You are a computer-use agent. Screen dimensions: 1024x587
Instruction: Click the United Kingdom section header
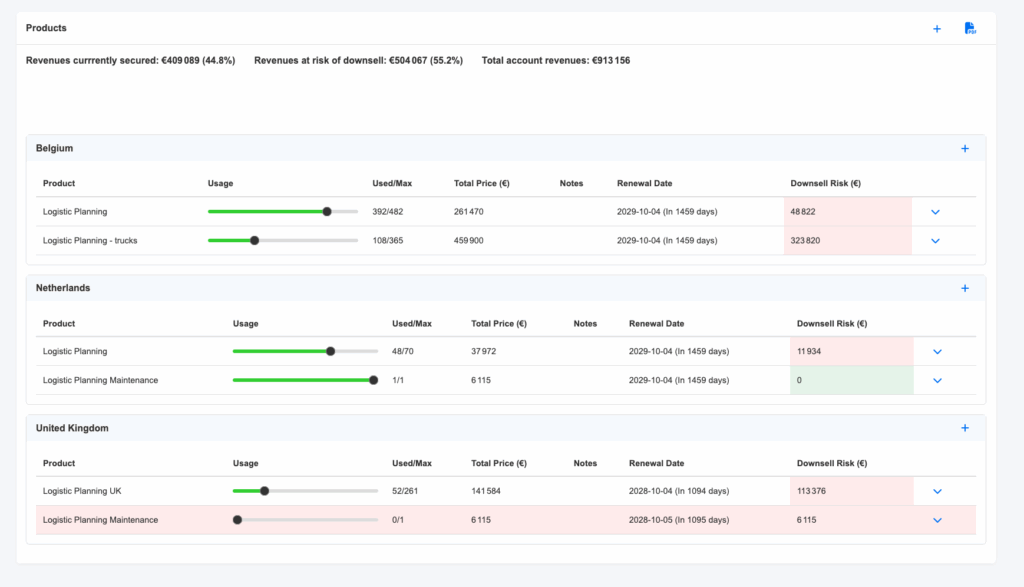tap(72, 428)
